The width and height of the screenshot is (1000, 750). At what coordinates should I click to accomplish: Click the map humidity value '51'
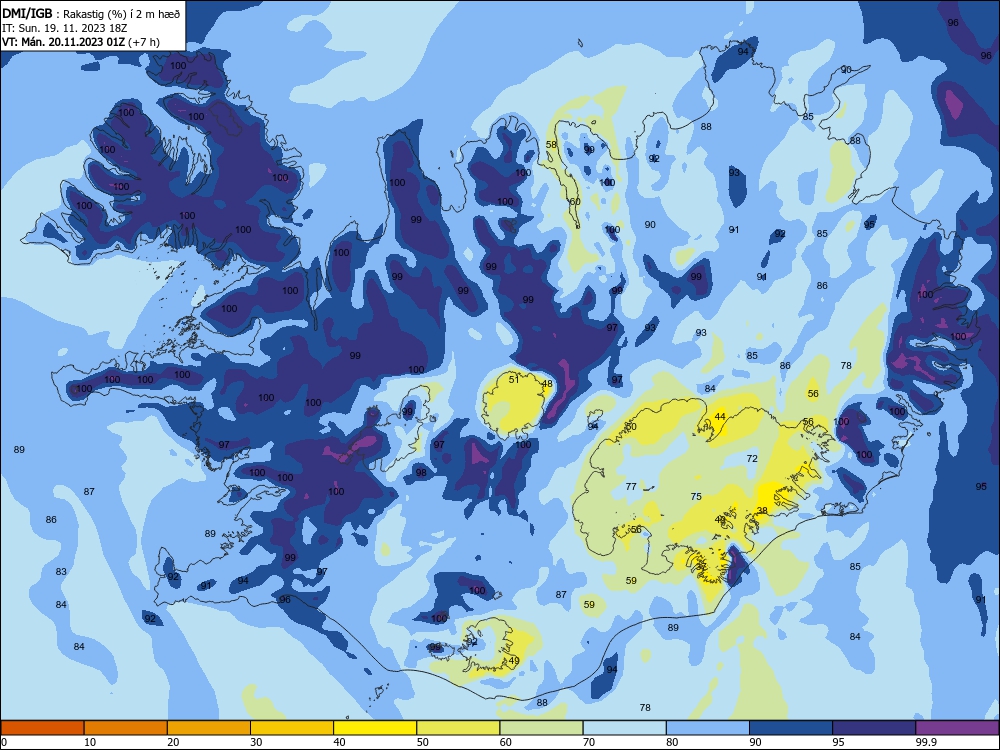(x=514, y=379)
